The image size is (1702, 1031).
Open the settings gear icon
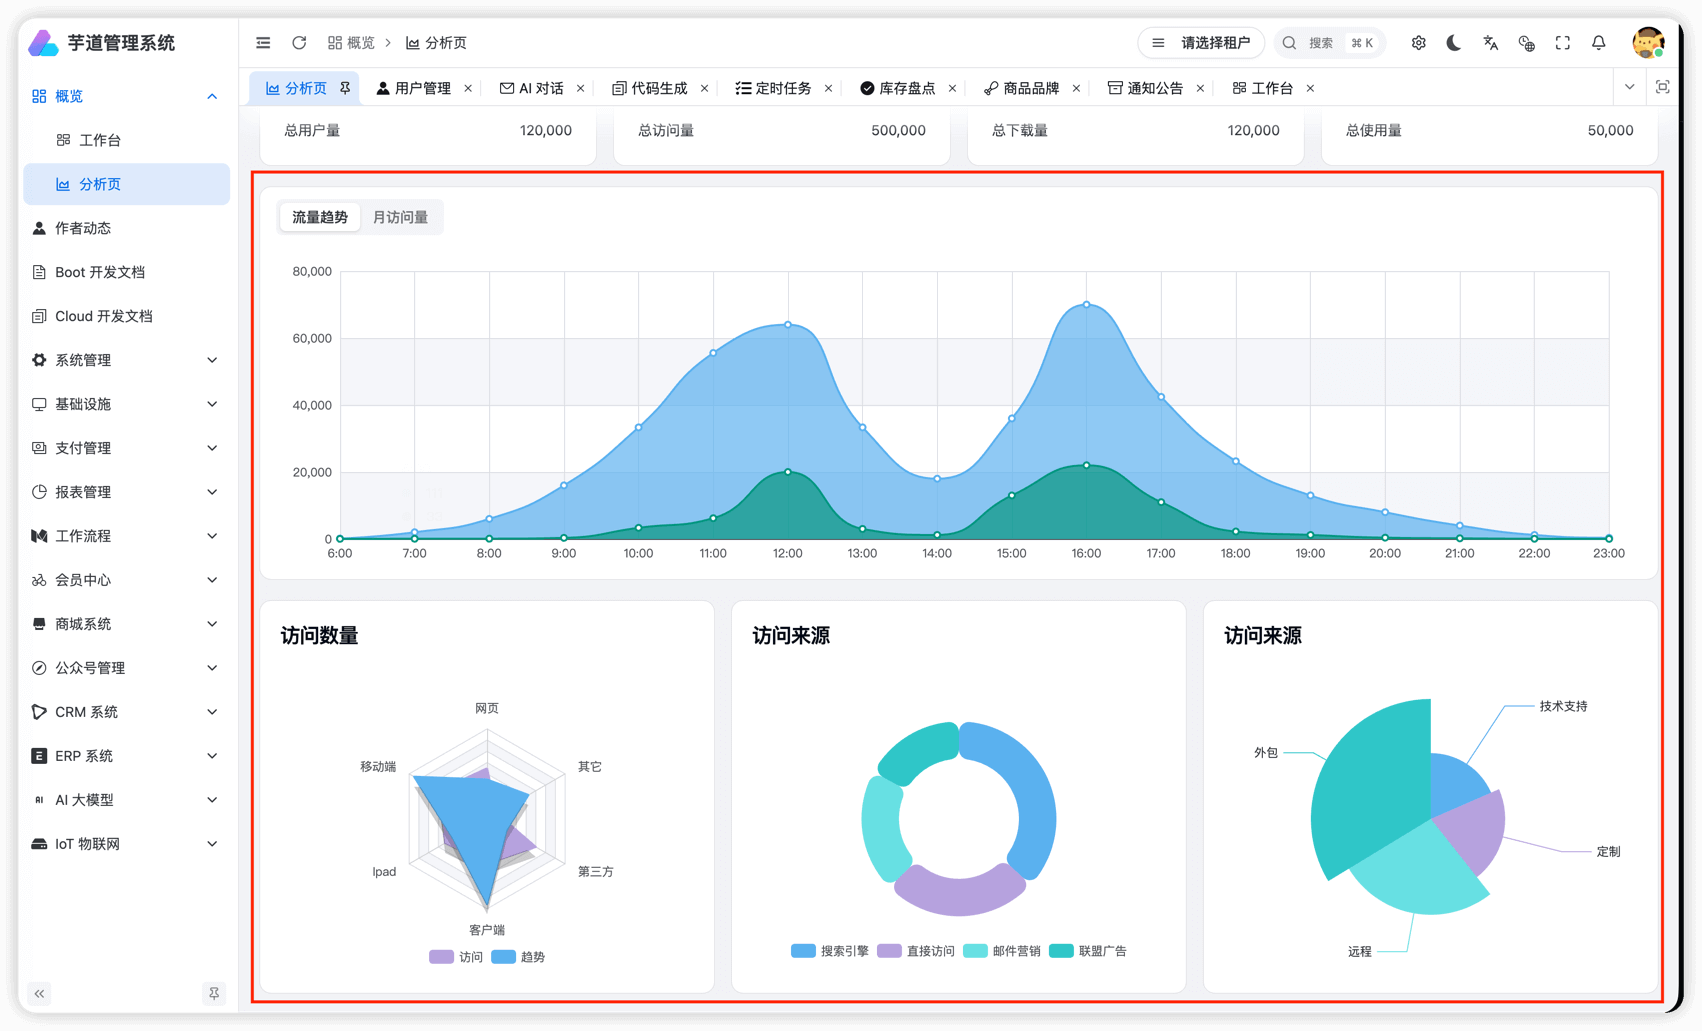coord(1418,43)
